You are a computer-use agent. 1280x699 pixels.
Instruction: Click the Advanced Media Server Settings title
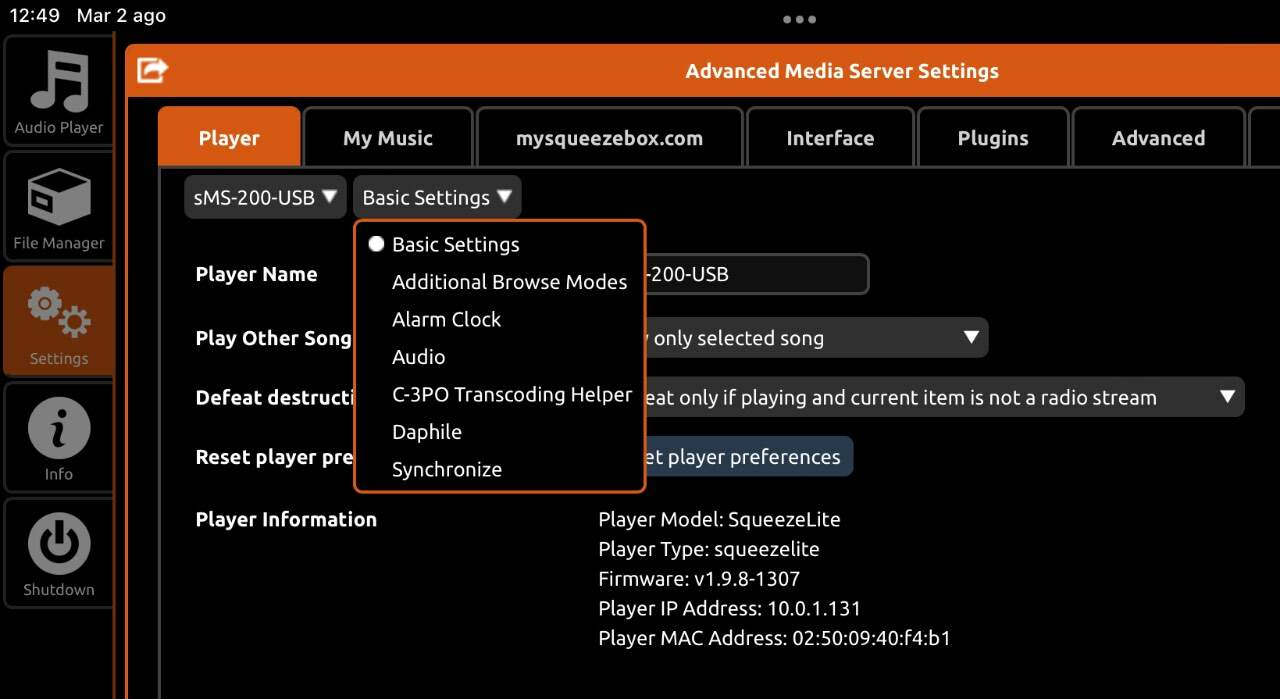click(842, 71)
